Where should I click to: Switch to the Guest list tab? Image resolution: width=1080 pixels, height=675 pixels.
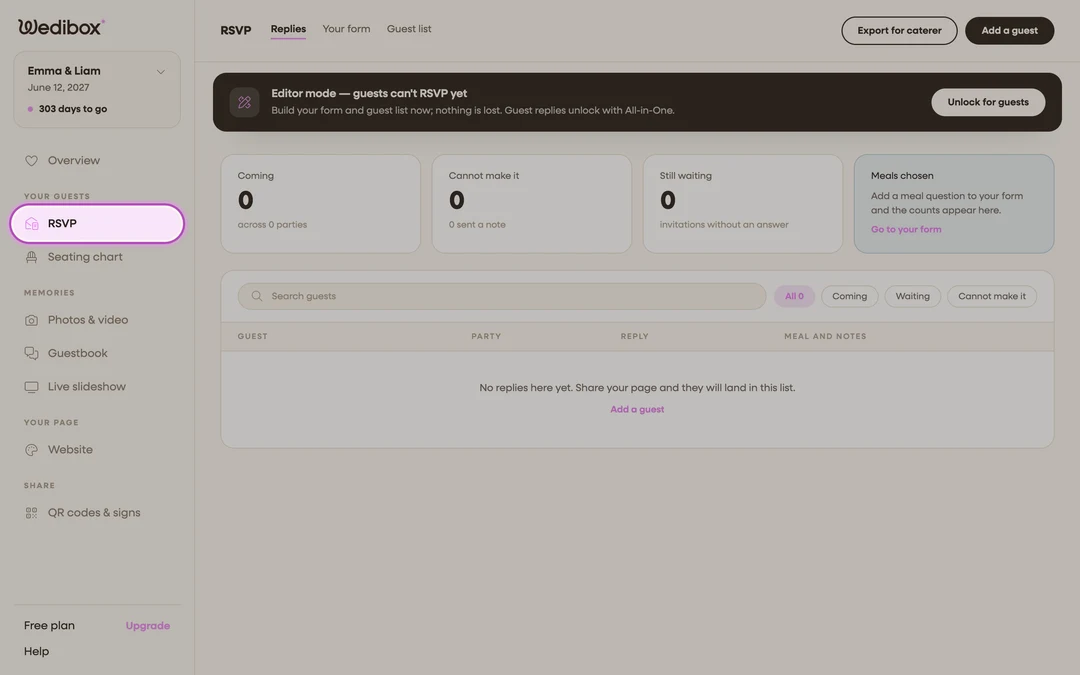[x=409, y=29]
